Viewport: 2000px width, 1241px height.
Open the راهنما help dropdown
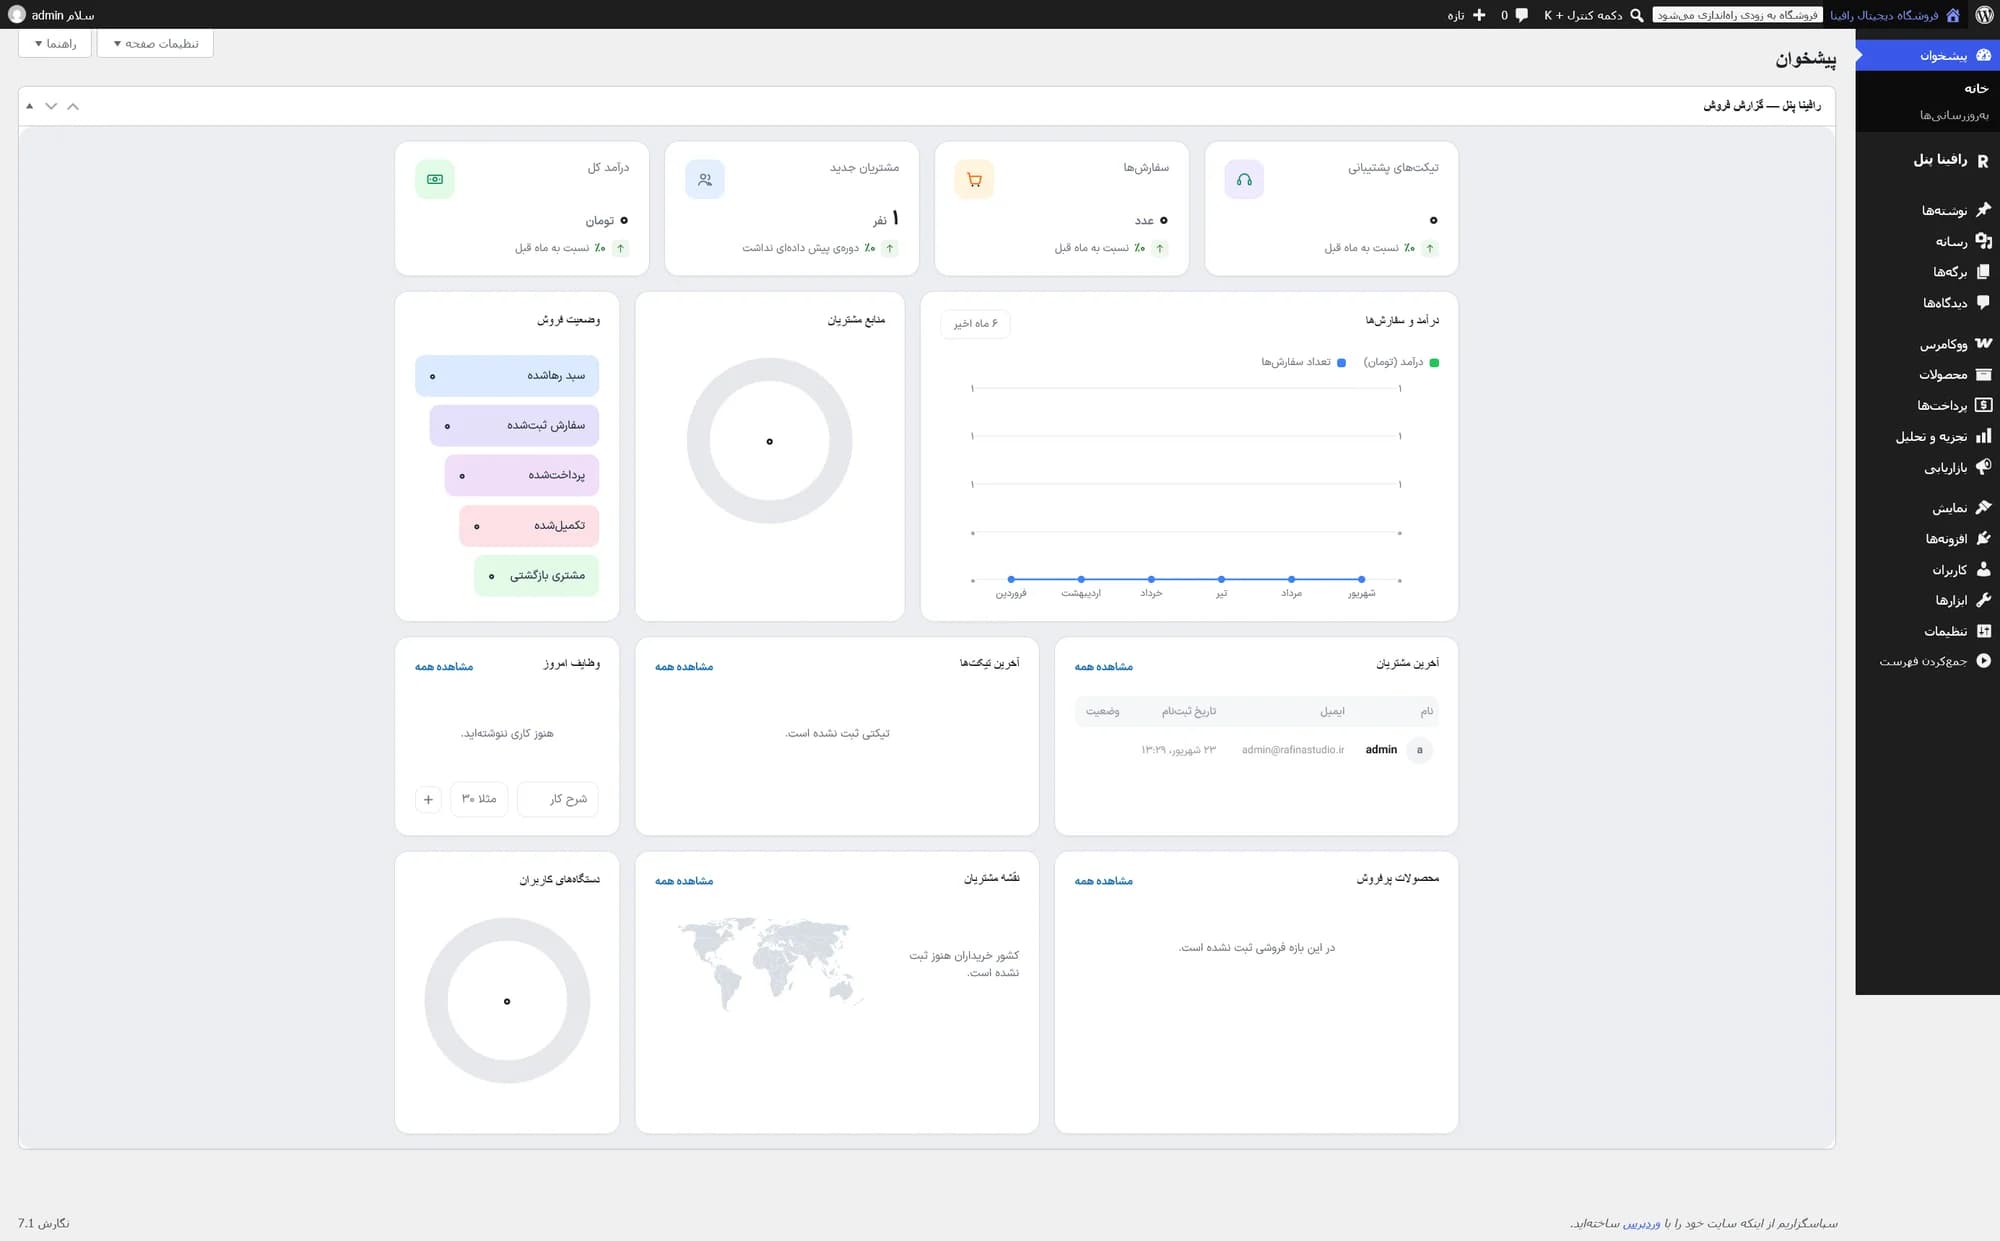coord(55,44)
